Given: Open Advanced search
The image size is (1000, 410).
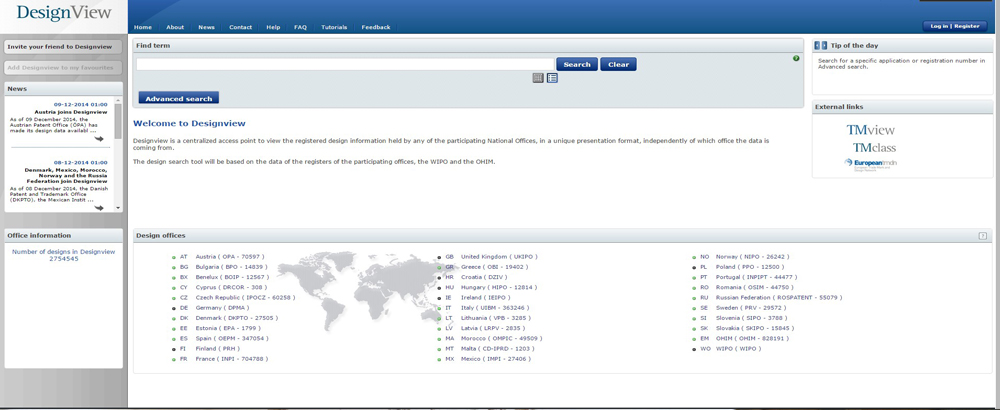Looking at the screenshot, I should [179, 99].
